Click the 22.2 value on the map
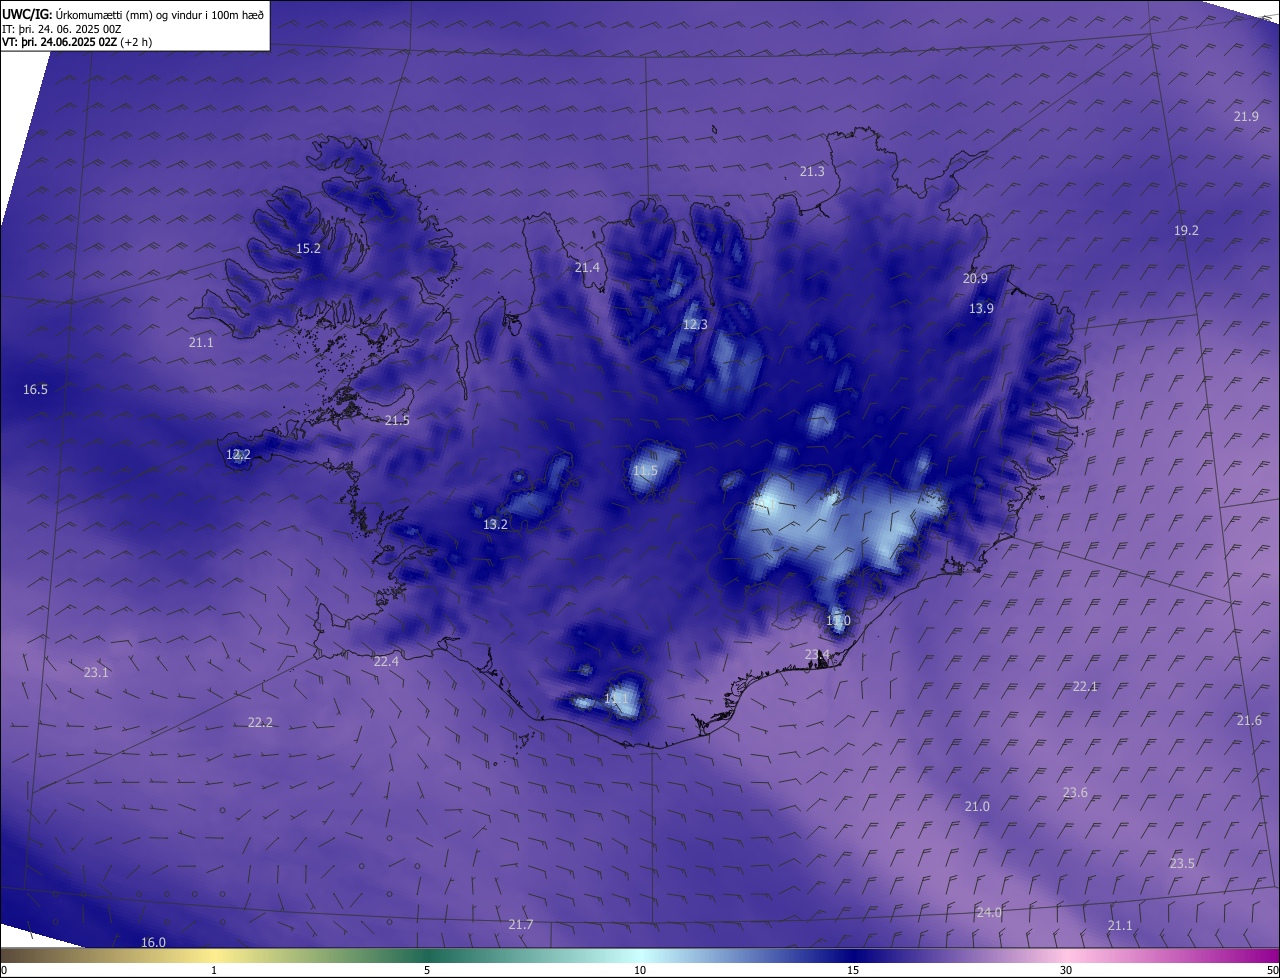Screen dimensions: 1280x978 [x=260, y=722]
